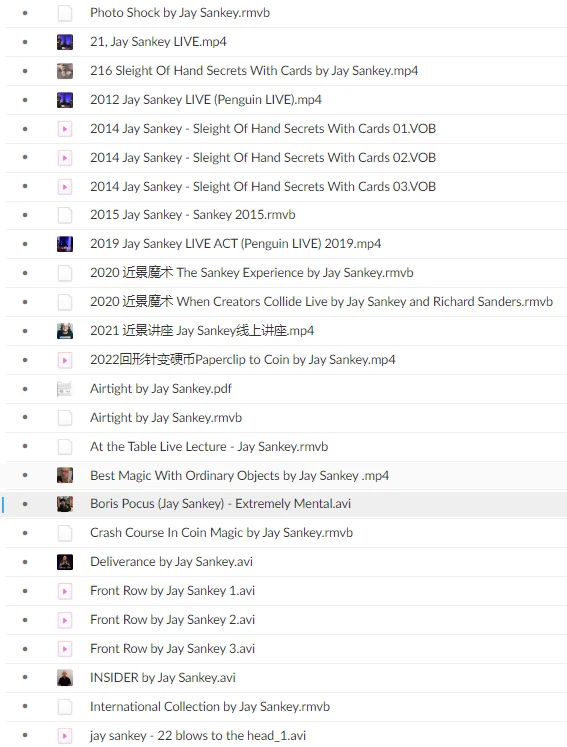Click the thumbnail of 216 Sleight Of Hand Secrets mp4
The height and width of the screenshot is (747, 567).
(65, 71)
